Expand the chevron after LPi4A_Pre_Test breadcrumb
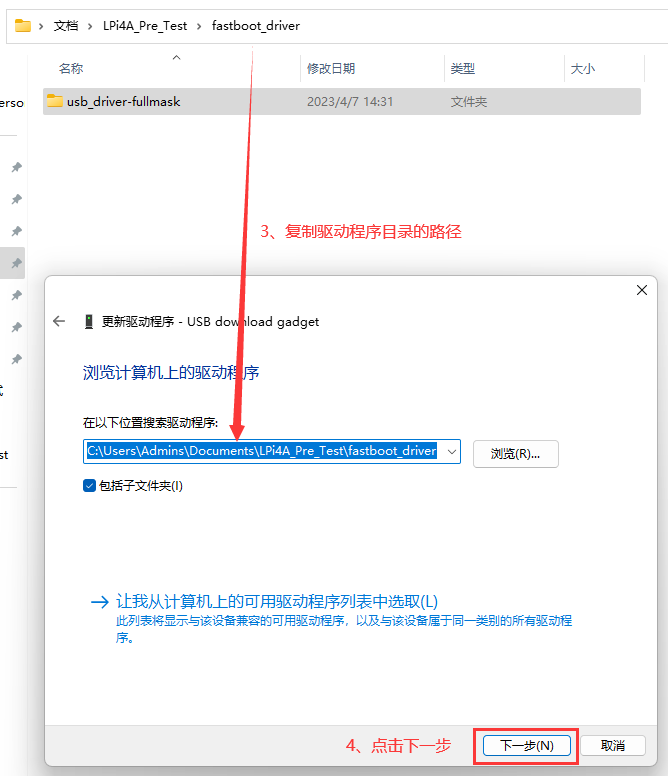This screenshot has width=668, height=776. coord(199,26)
